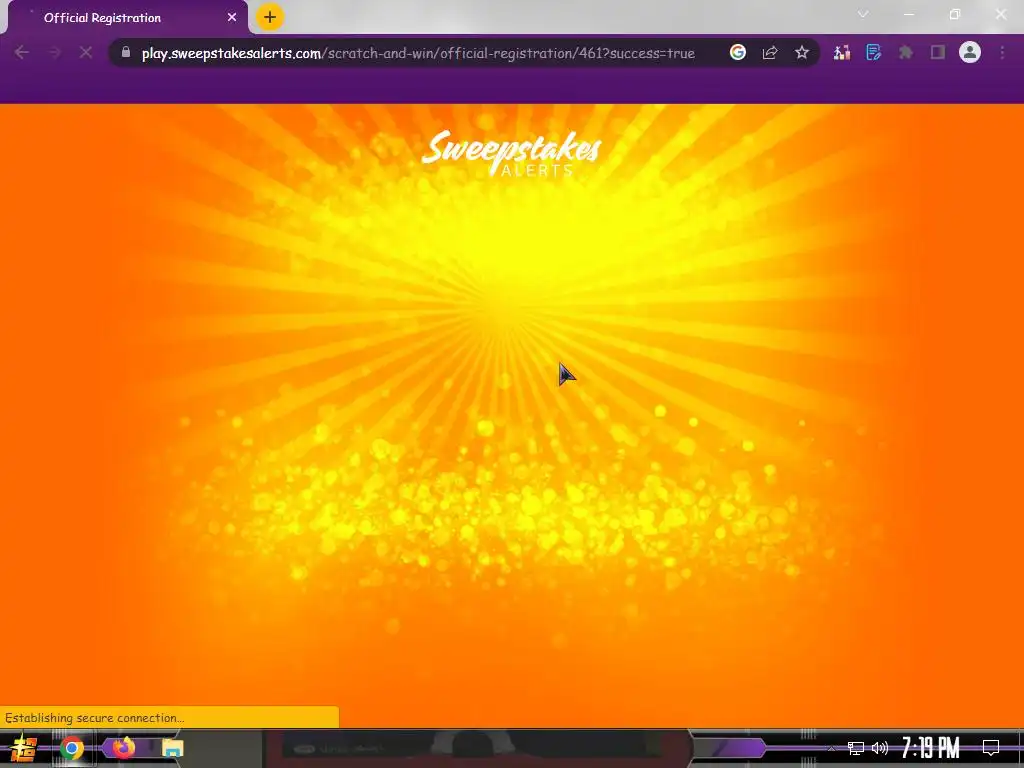
Task: Open Chrome's three-dot menu
Action: click(x=1002, y=53)
